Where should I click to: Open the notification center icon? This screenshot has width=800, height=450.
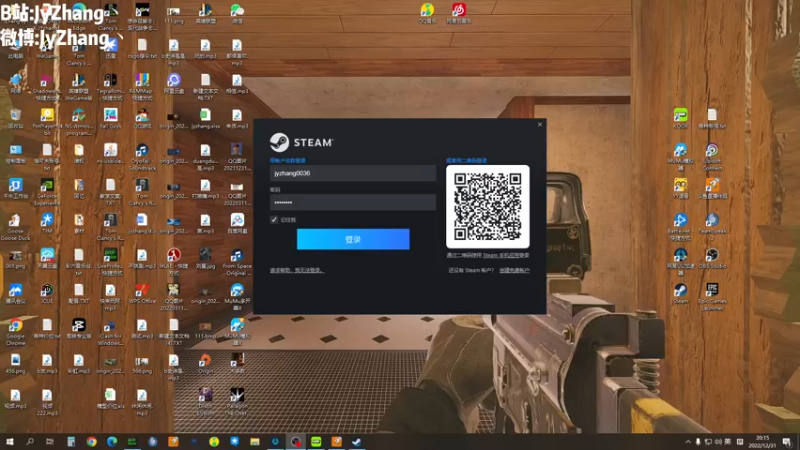coord(787,442)
